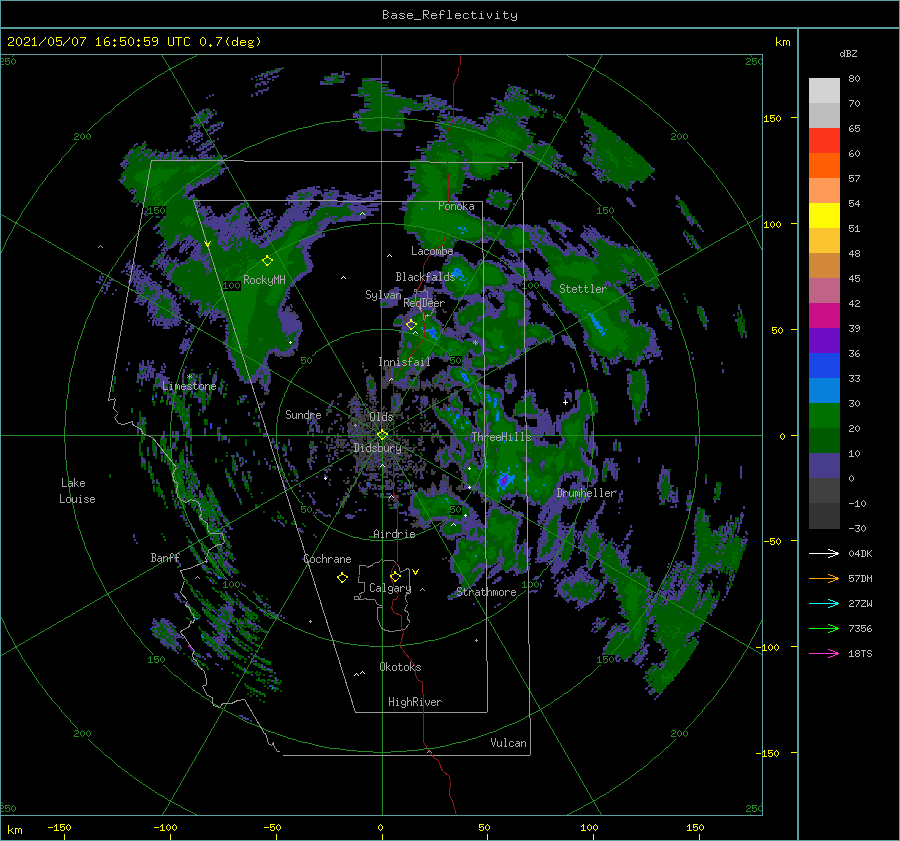Viewport: 900px width, 841px height.
Task: Click the Calgary city label
Action: point(390,588)
